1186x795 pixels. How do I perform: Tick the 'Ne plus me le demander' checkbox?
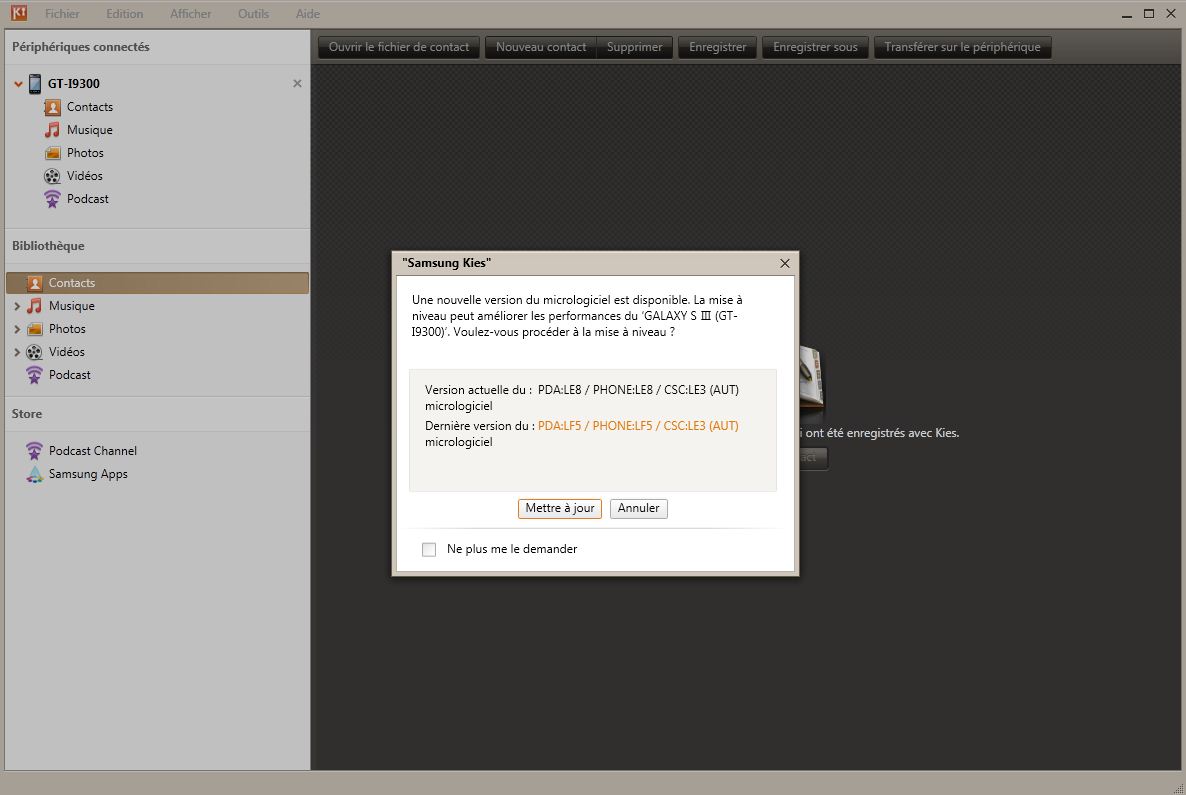coord(429,549)
